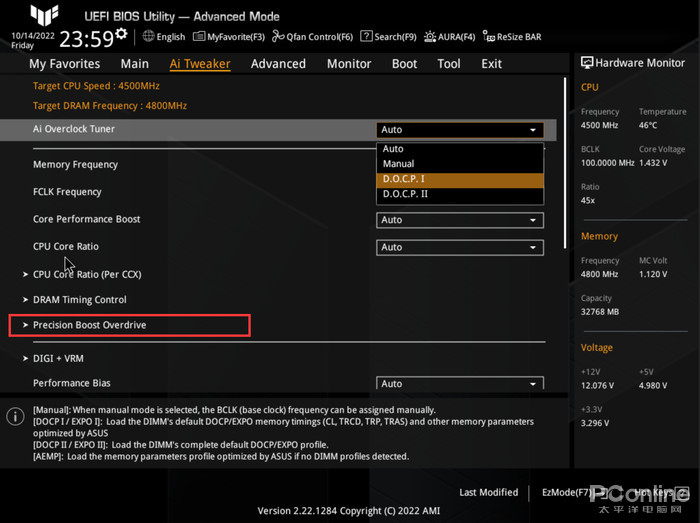This screenshot has height=523, width=700.
Task: Expand DRAM Timing Control section
Action: (x=79, y=299)
